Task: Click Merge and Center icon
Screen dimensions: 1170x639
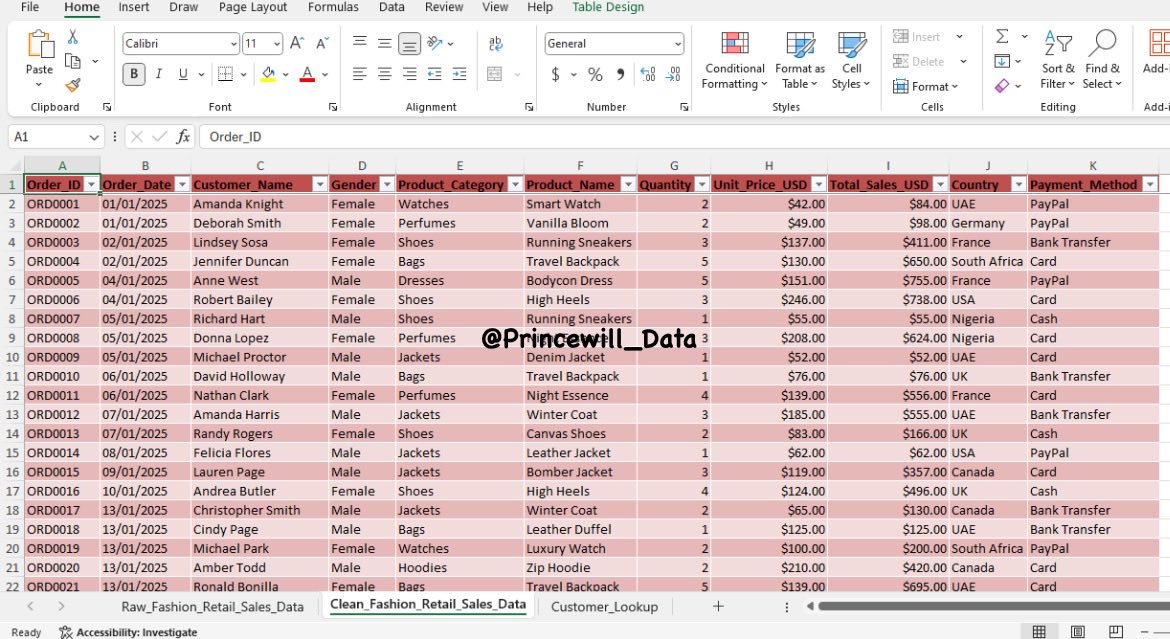Action: point(495,74)
